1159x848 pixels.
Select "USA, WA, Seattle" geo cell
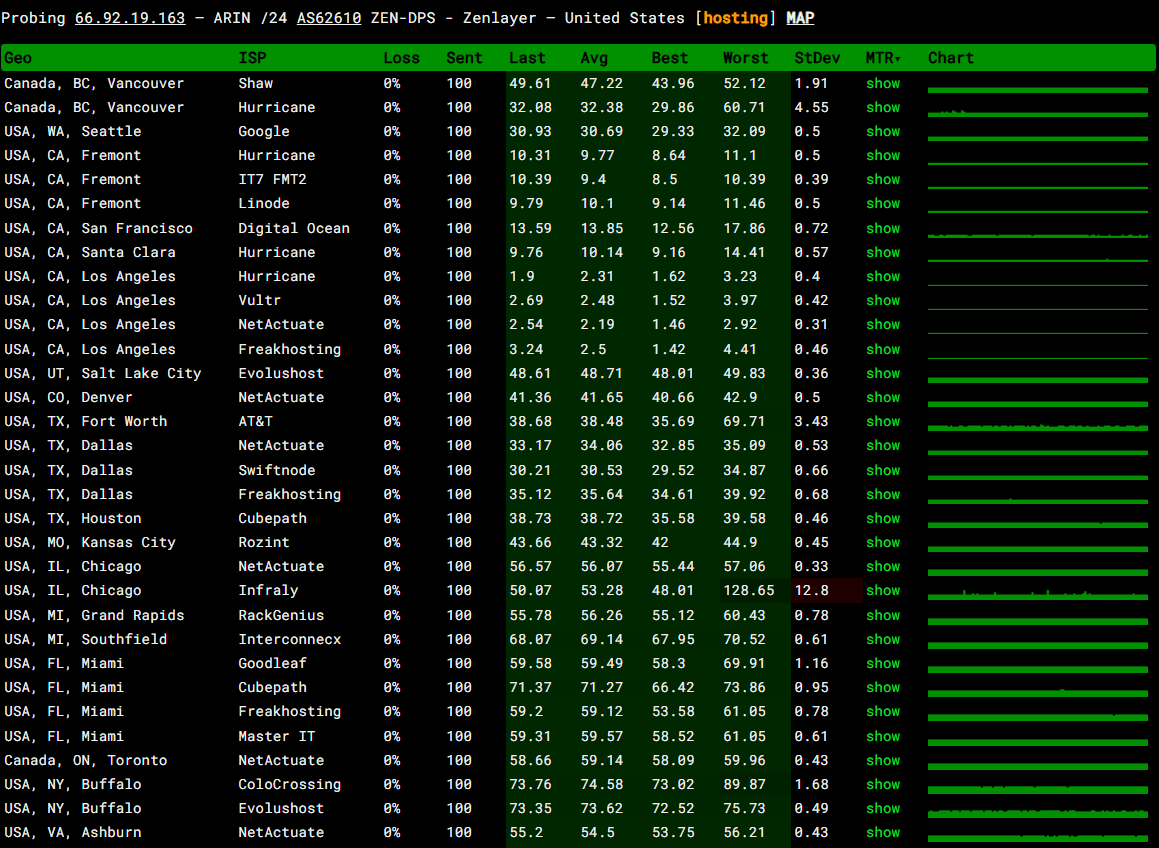[x=72, y=131]
